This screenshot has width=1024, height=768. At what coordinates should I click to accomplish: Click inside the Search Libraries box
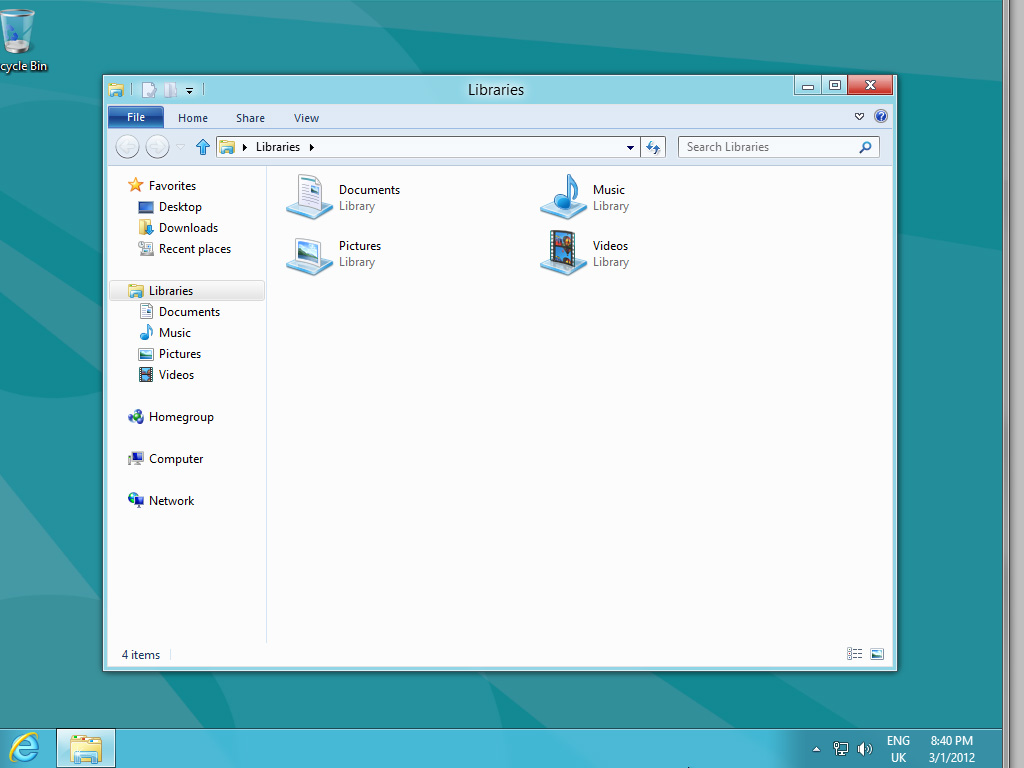770,146
